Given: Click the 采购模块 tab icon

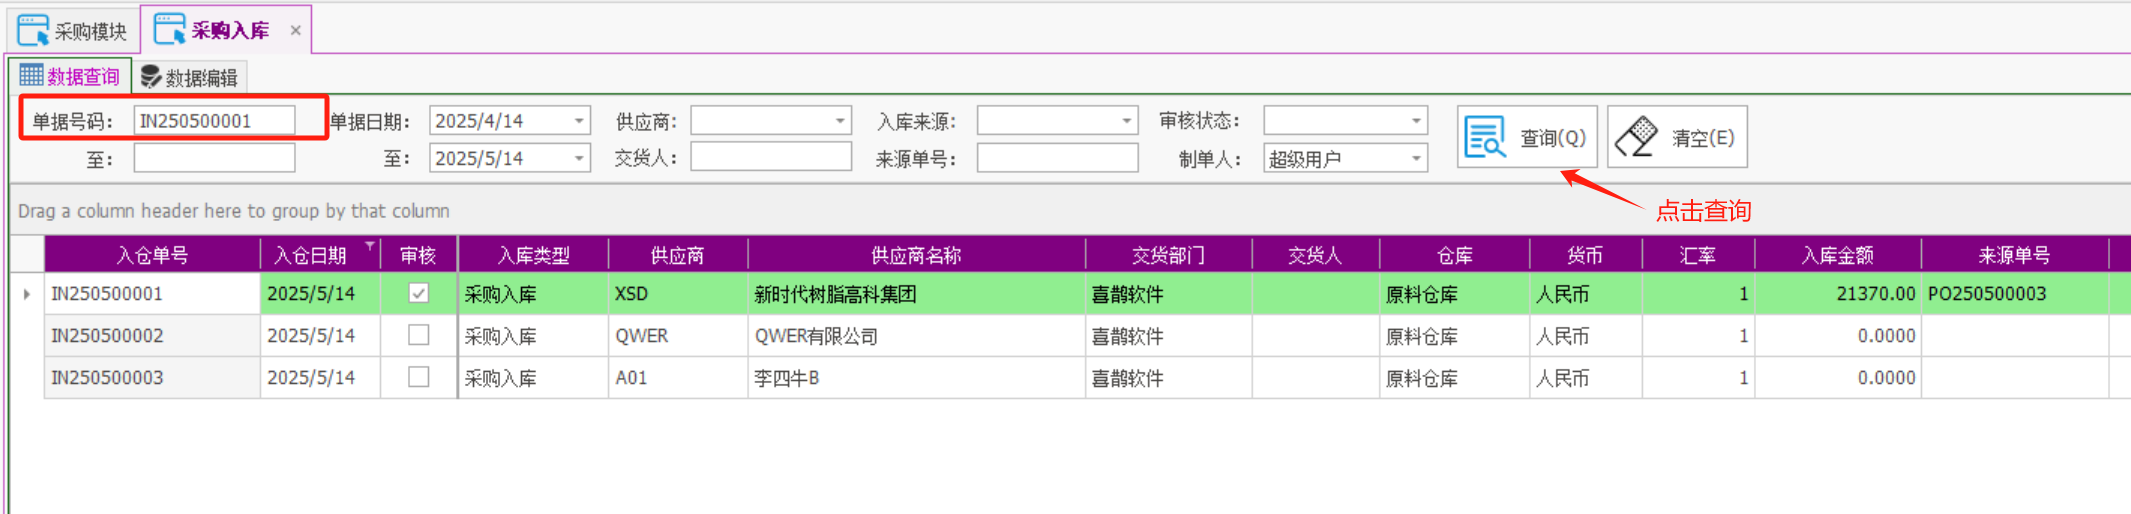Looking at the screenshot, I should coord(33,30).
